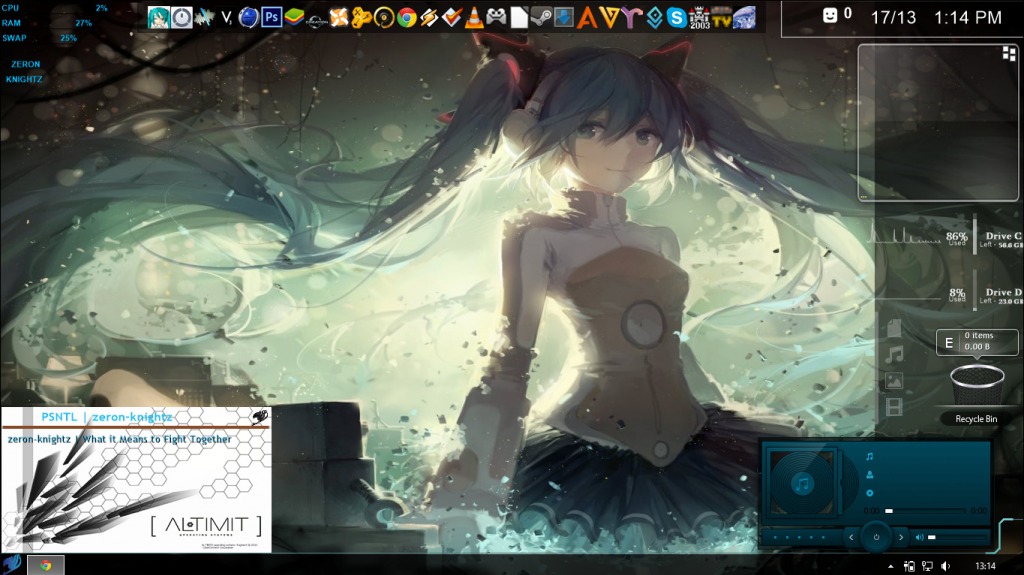Screen dimensions: 1024x575
Task: Click the 1:14 PM time display
Action: point(968,18)
